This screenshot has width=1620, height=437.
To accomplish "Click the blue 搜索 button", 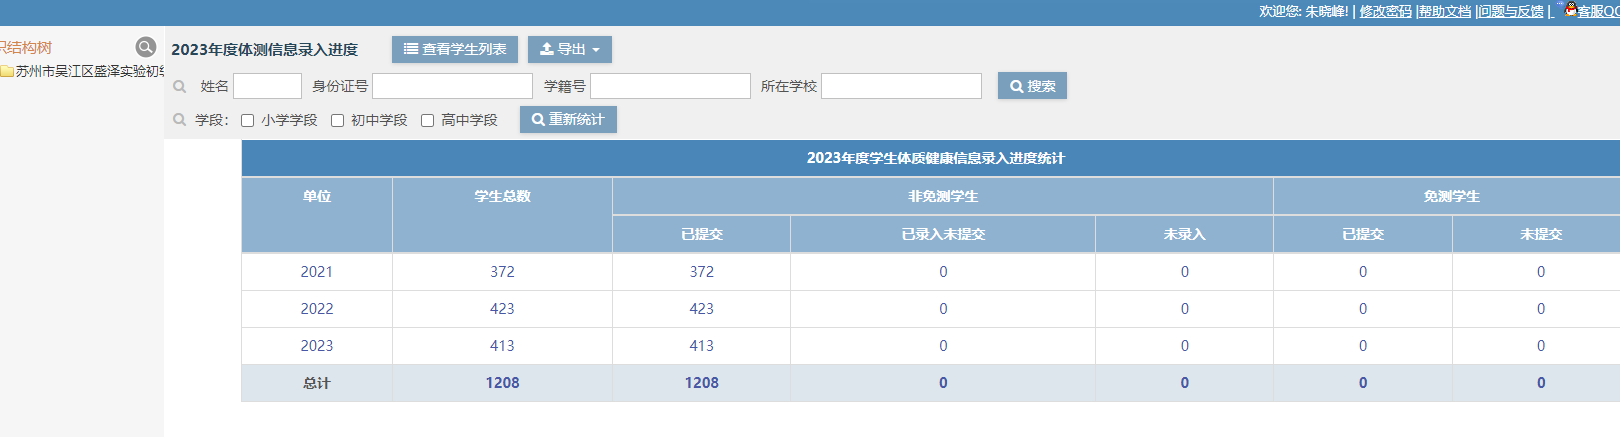I will [1032, 86].
